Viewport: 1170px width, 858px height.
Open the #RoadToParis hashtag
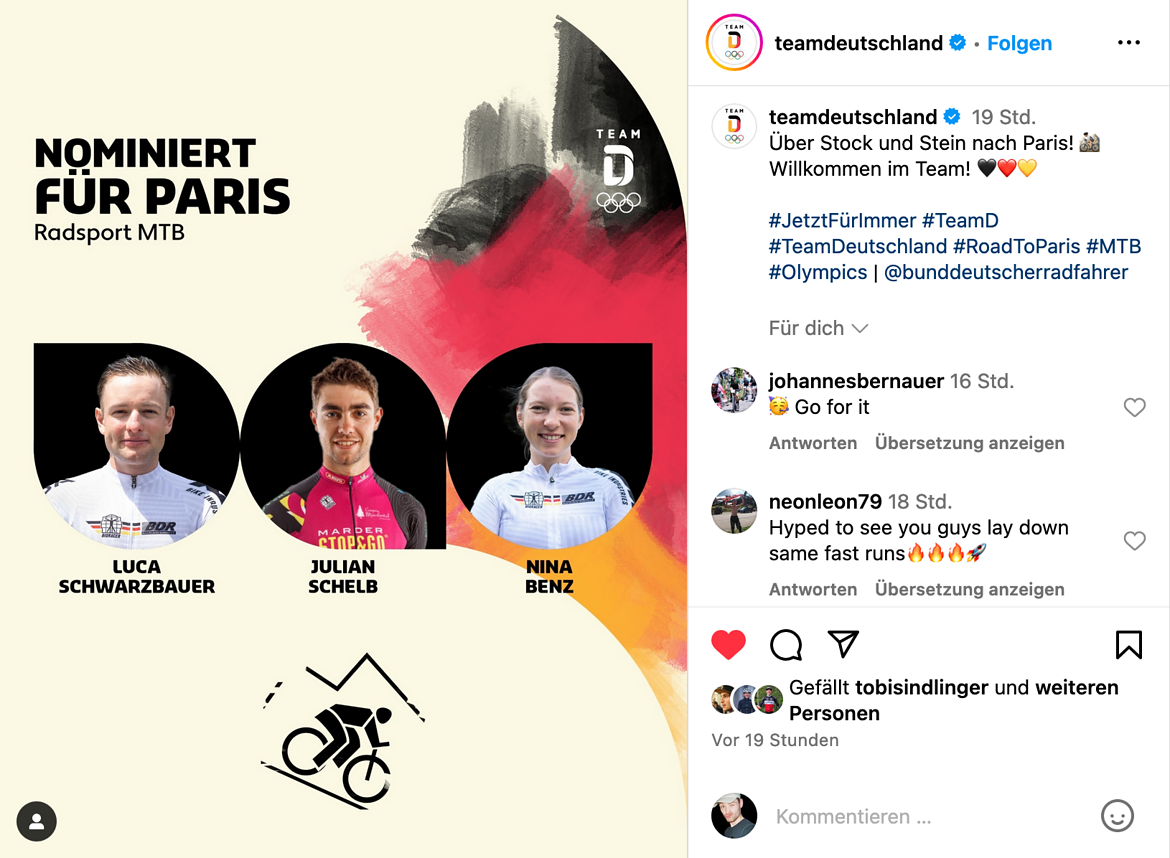point(1016,246)
